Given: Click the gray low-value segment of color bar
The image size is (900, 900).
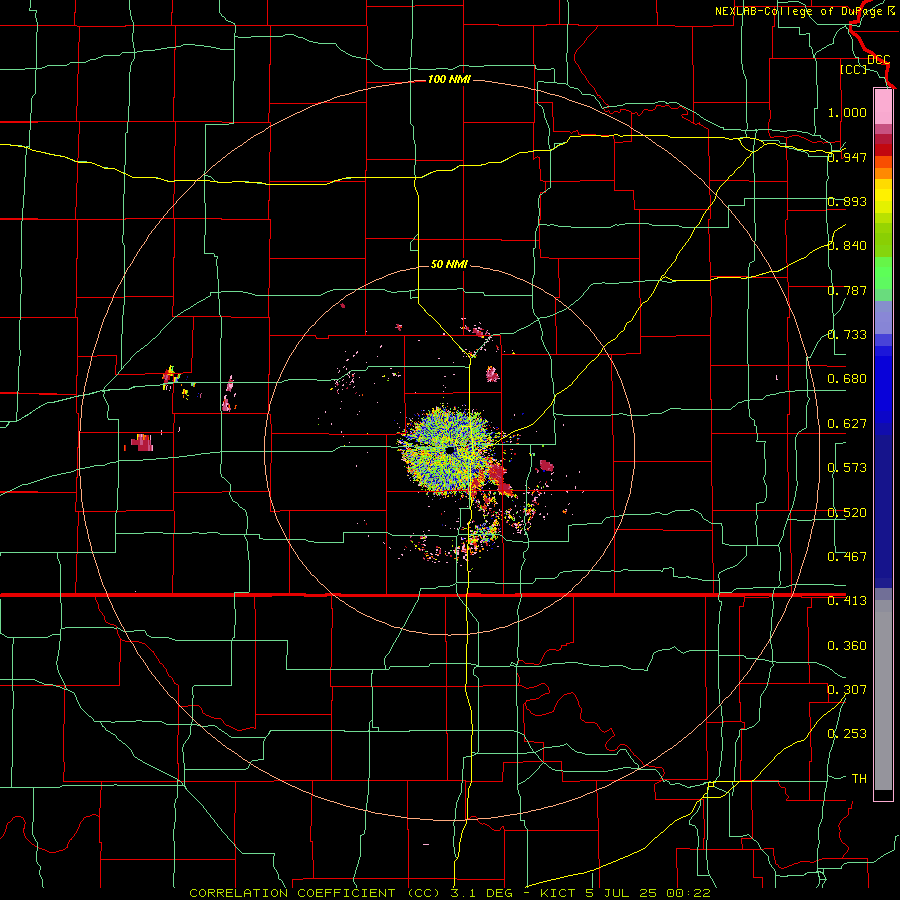Looking at the screenshot, I should (x=883, y=695).
